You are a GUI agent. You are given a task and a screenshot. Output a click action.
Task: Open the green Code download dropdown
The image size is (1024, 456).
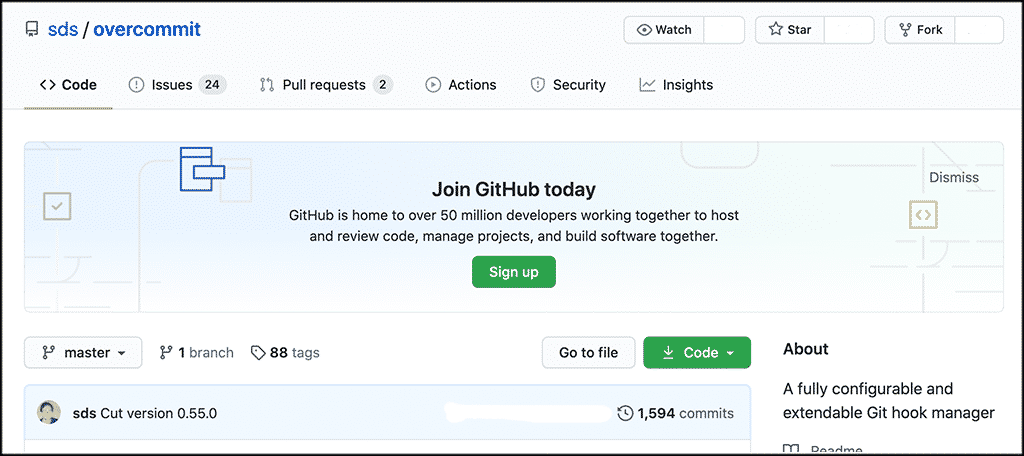(x=697, y=353)
